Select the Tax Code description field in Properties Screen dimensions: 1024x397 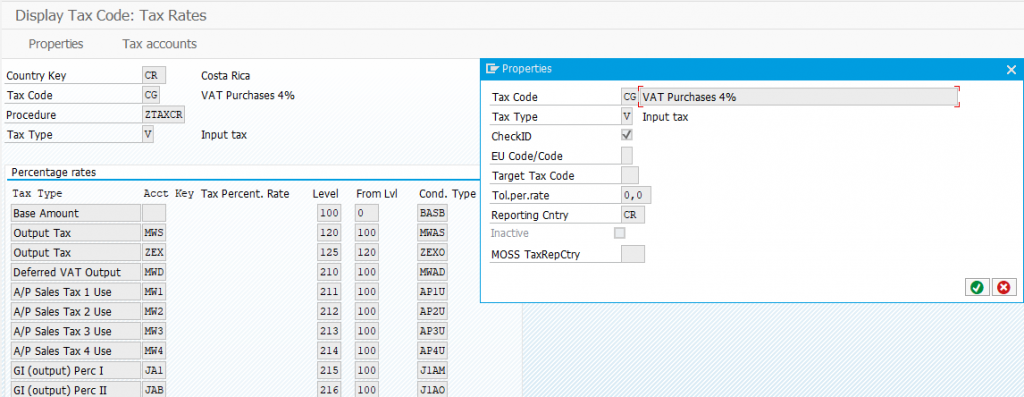(x=799, y=97)
